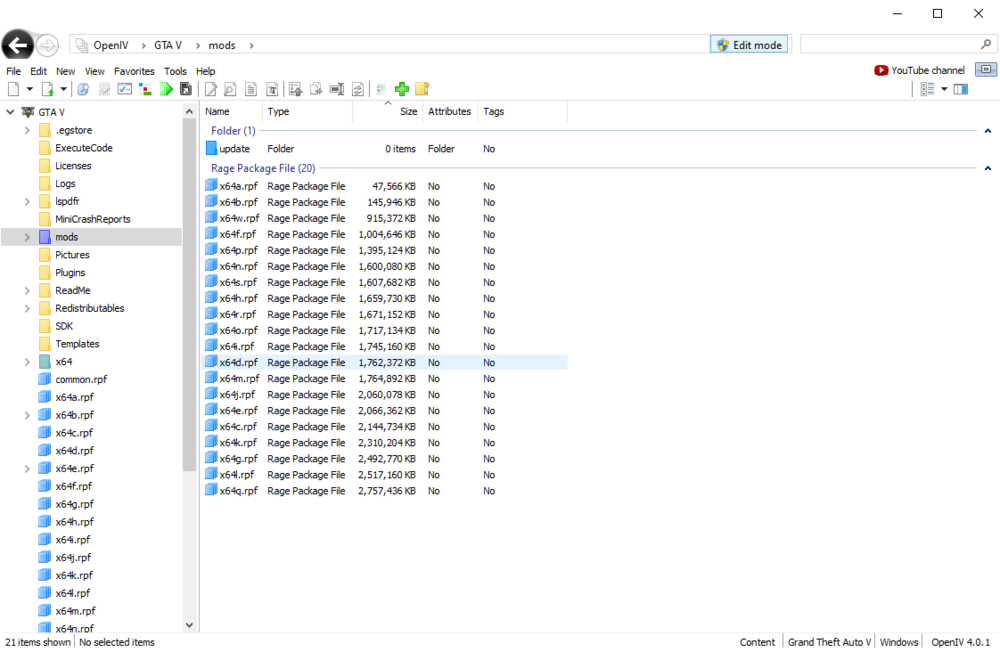Click the page with pencil edit icon
The height and width of the screenshot is (652, 1000).
tap(210, 89)
